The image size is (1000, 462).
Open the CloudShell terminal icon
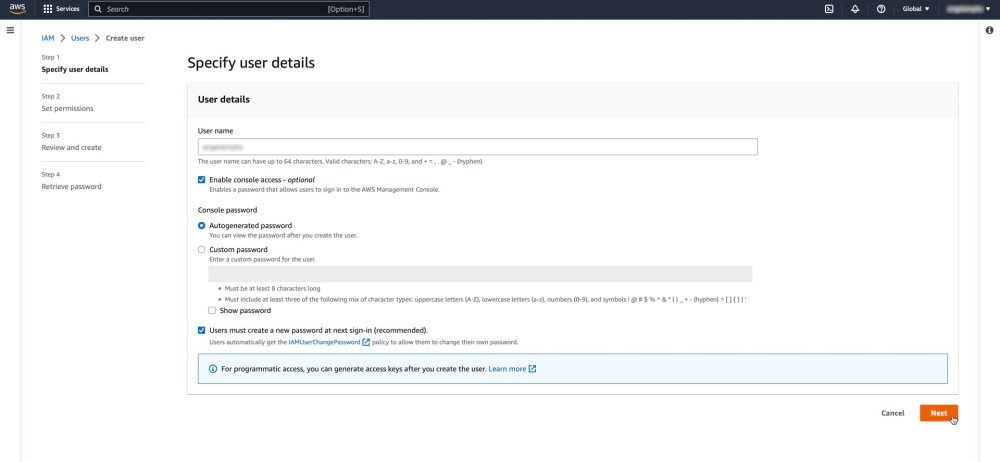click(x=829, y=9)
